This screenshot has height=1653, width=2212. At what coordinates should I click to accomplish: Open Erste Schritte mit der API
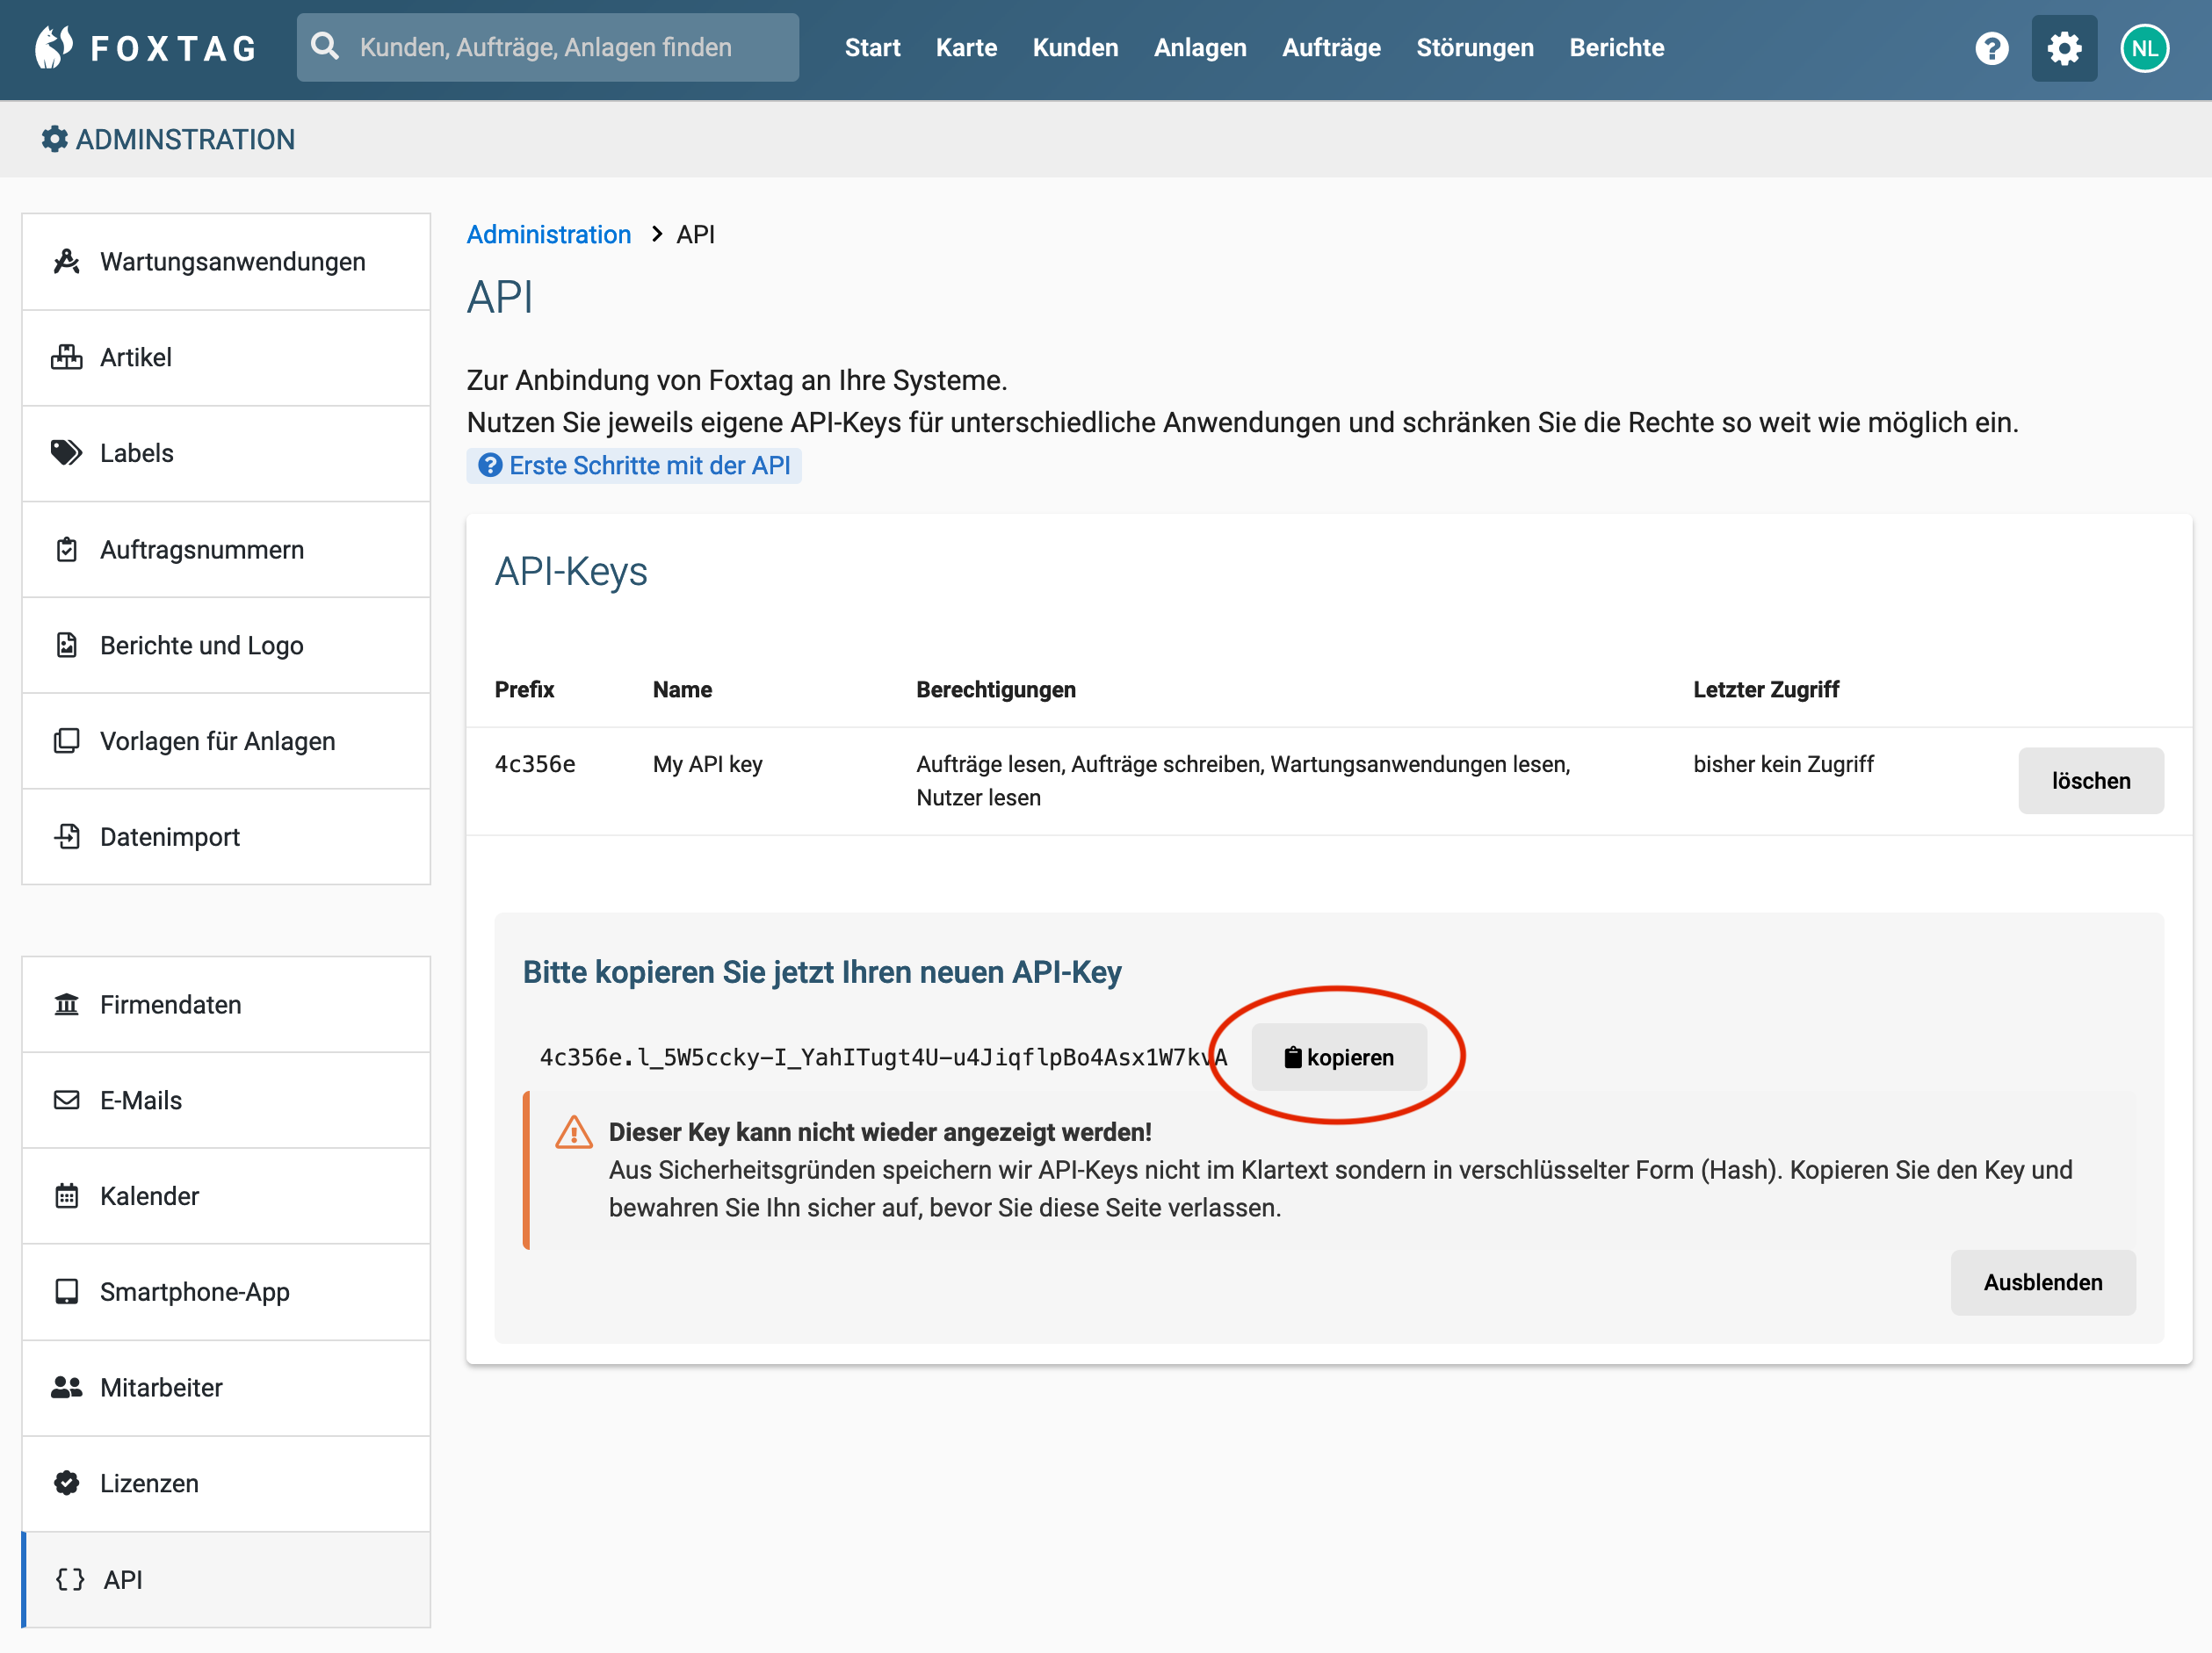point(634,465)
